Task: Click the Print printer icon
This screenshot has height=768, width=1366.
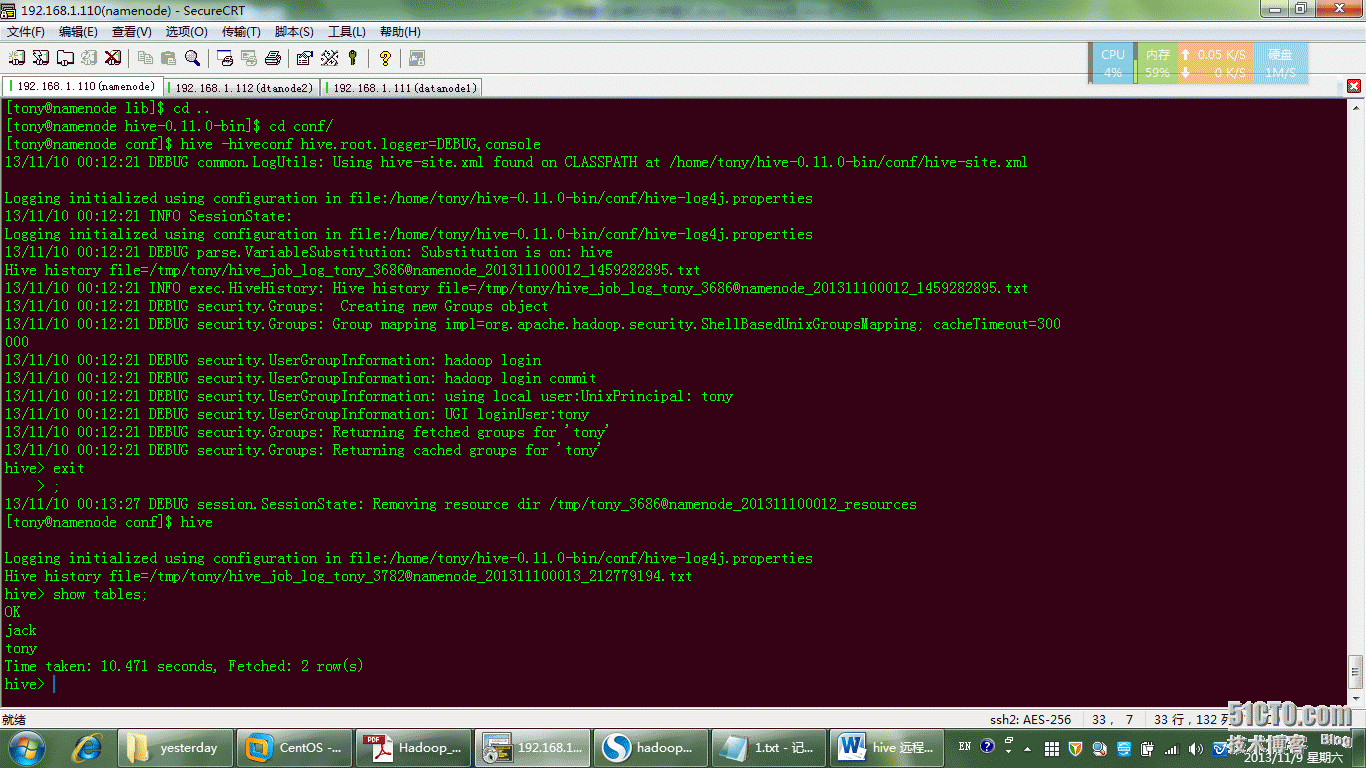Action: click(x=272, y=58)
